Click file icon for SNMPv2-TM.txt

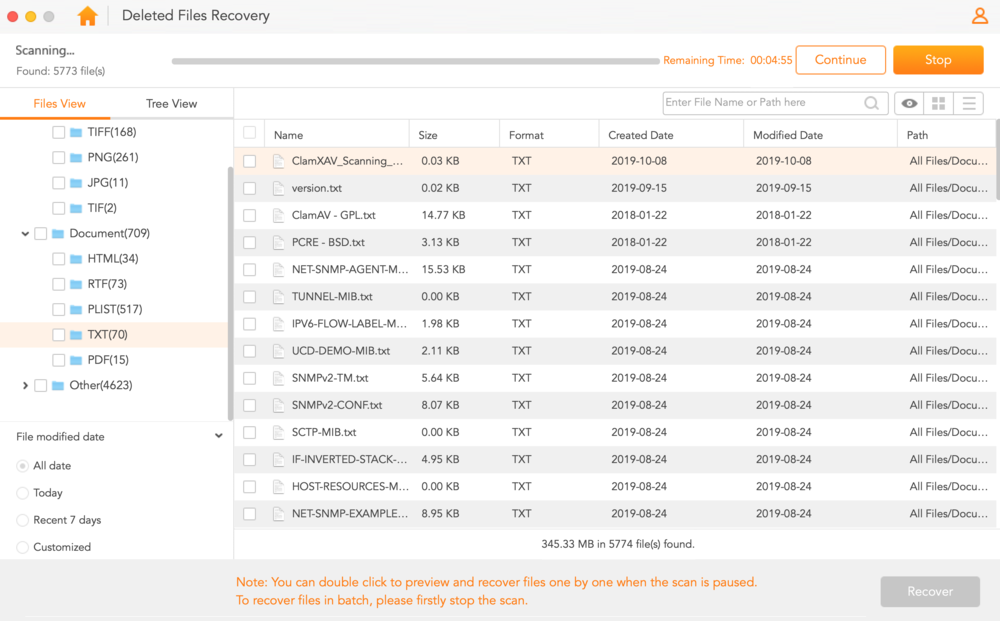[x=278, y=378]
